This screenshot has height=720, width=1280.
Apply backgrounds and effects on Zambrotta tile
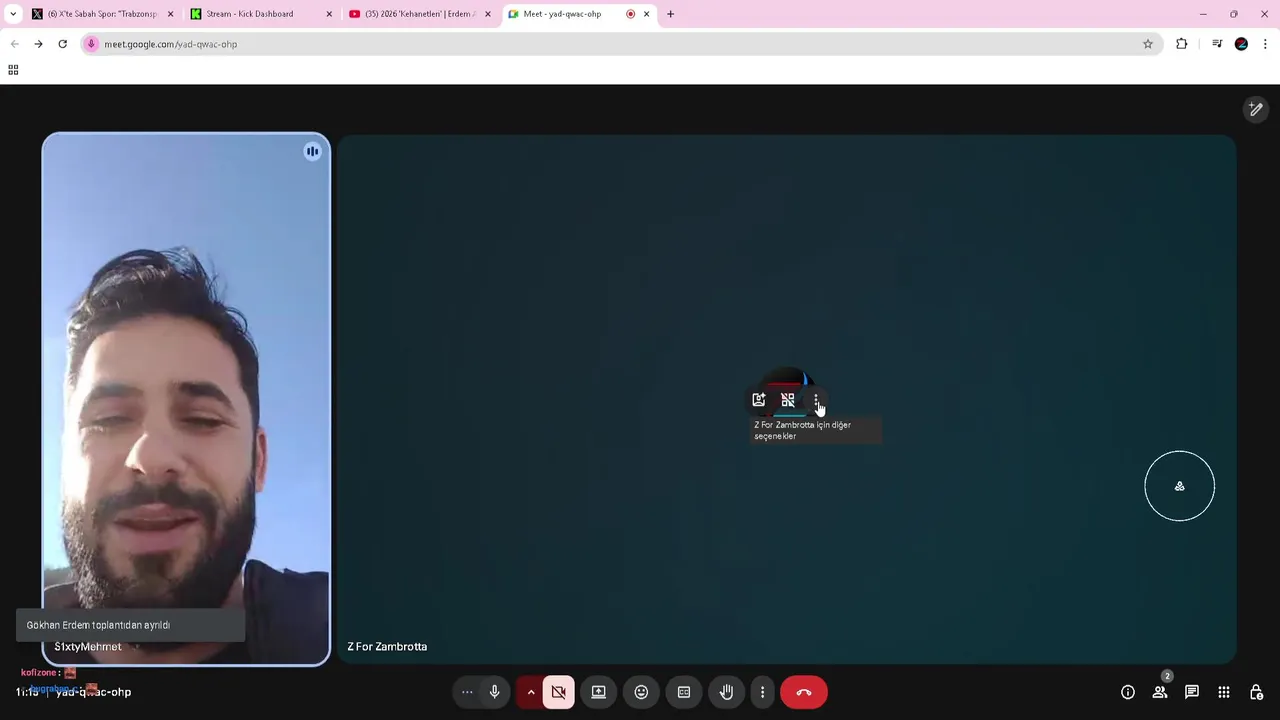759,400
